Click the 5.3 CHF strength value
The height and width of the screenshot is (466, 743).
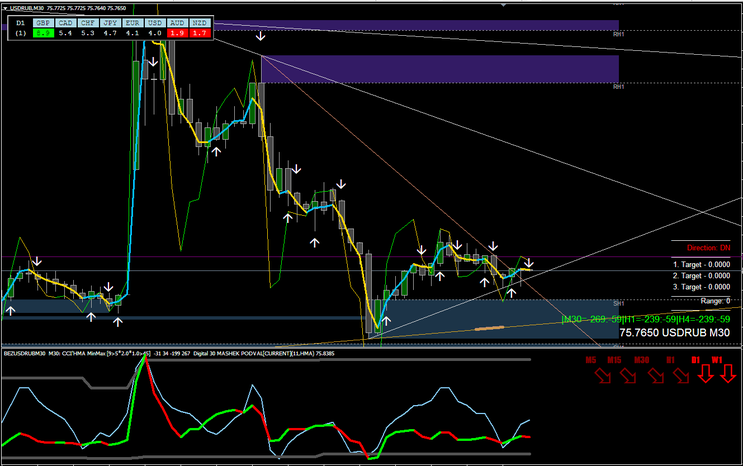point(88,33)
